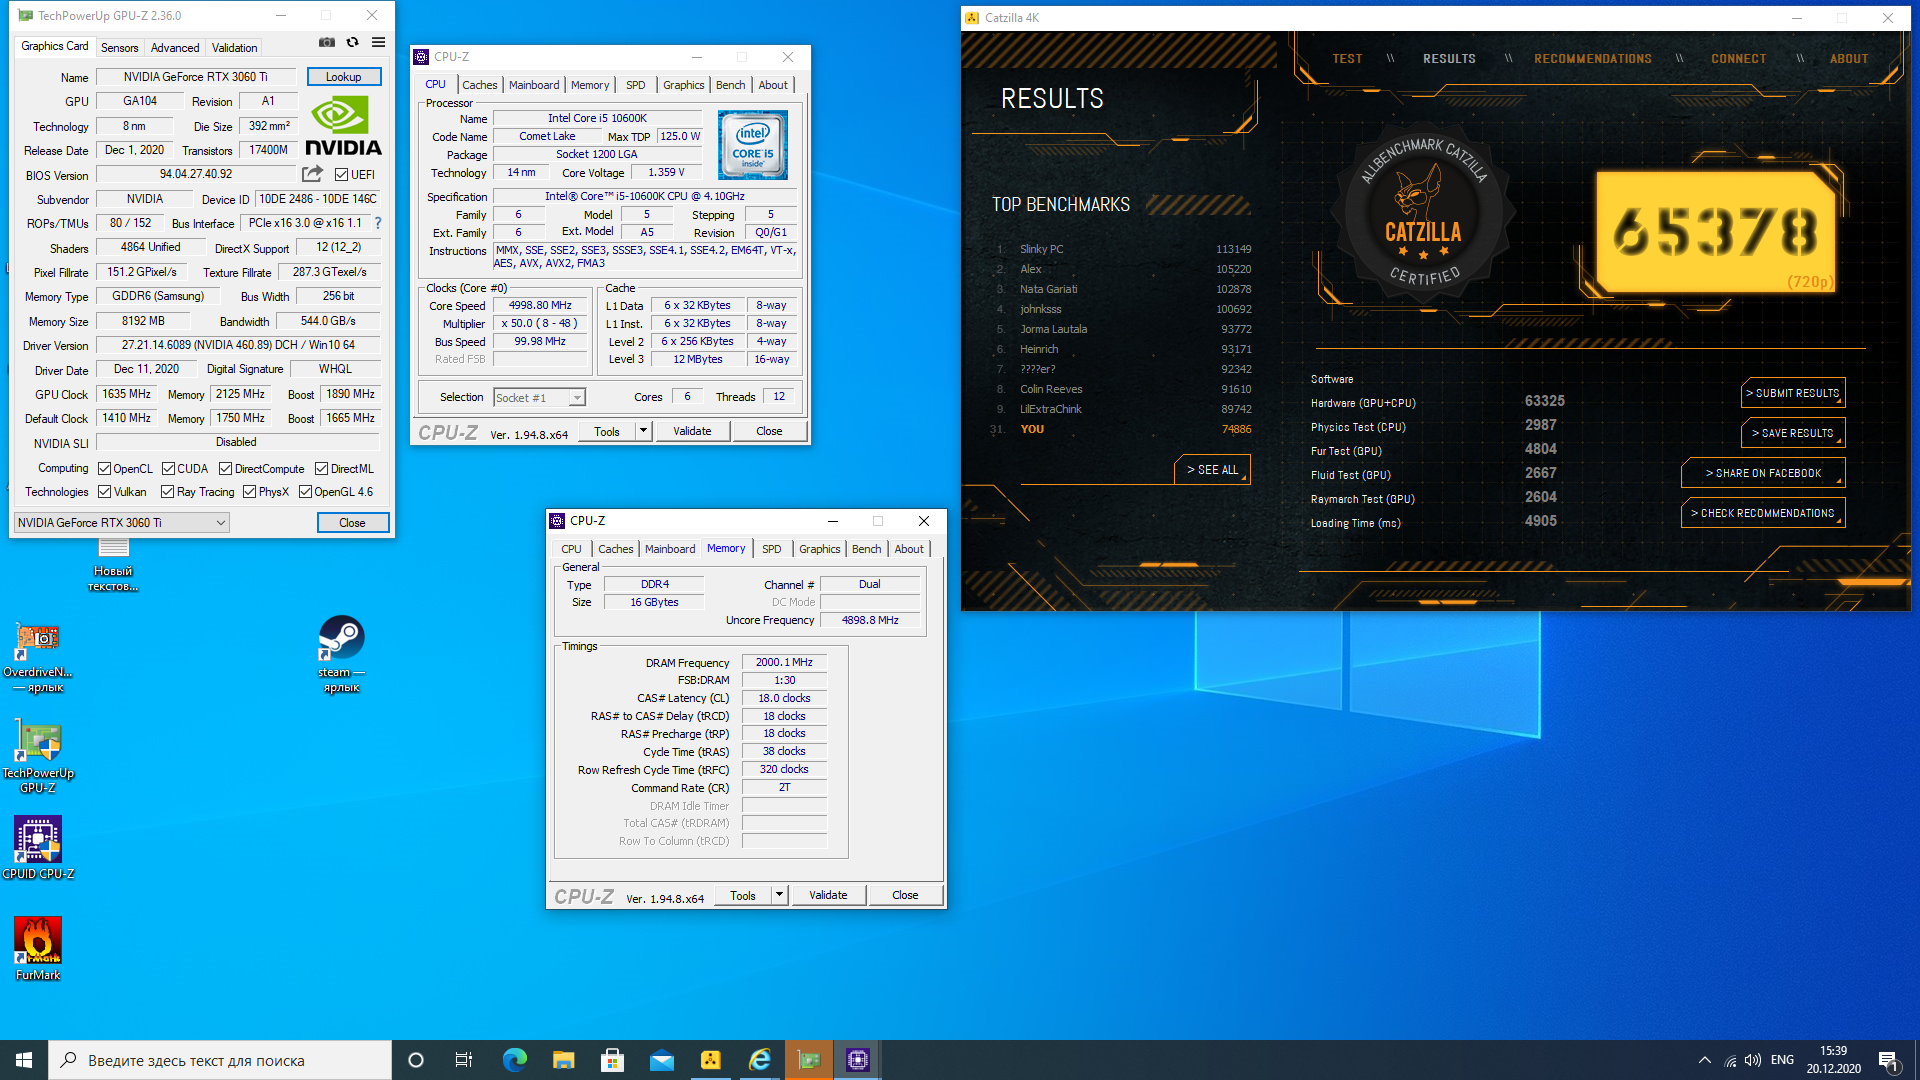Open OverdriveN desktop shortcut
The width and height of the screenshot is (1920, 1080).
38,657
